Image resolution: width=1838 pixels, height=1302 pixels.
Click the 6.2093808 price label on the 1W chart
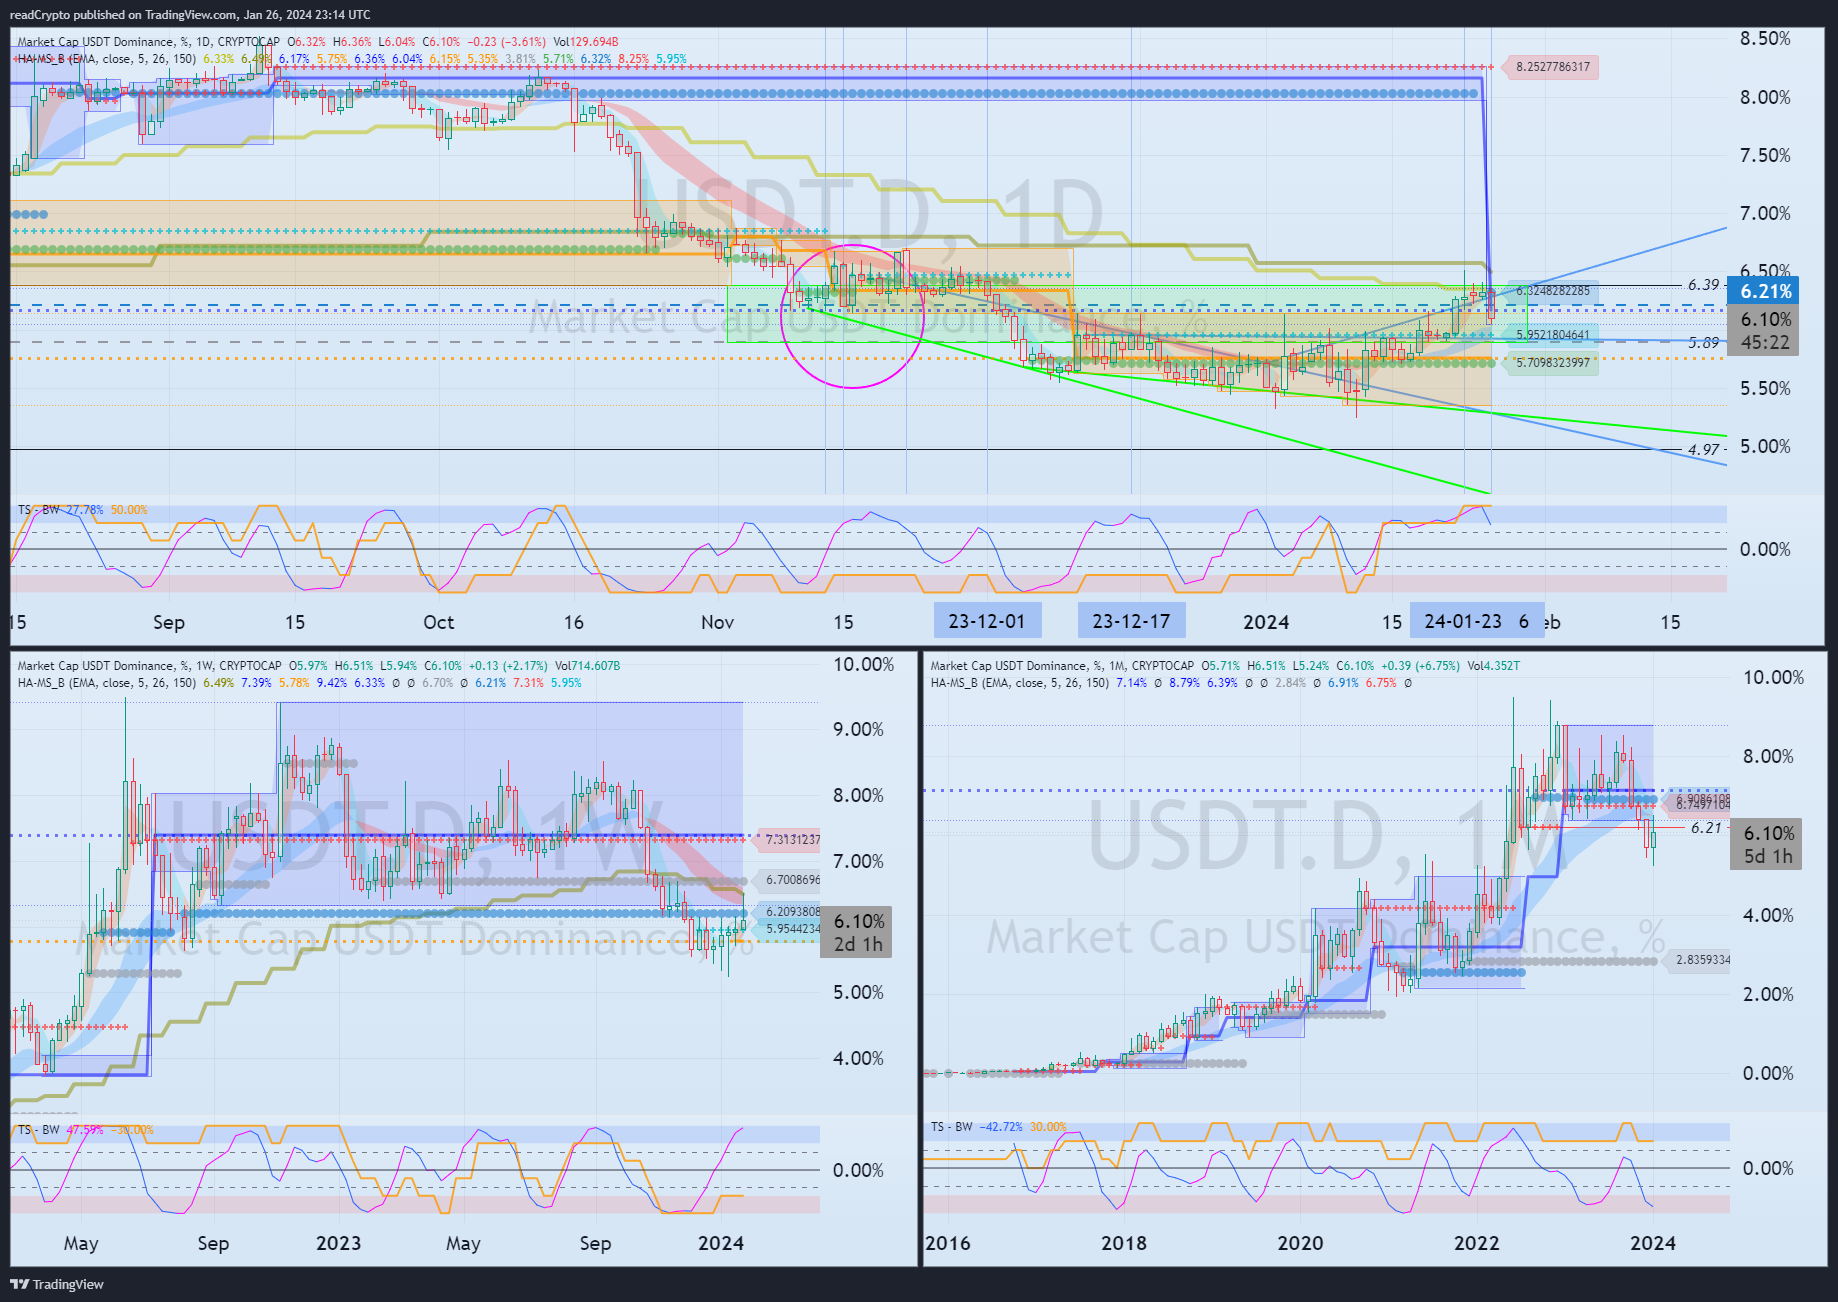coord(790,912)
